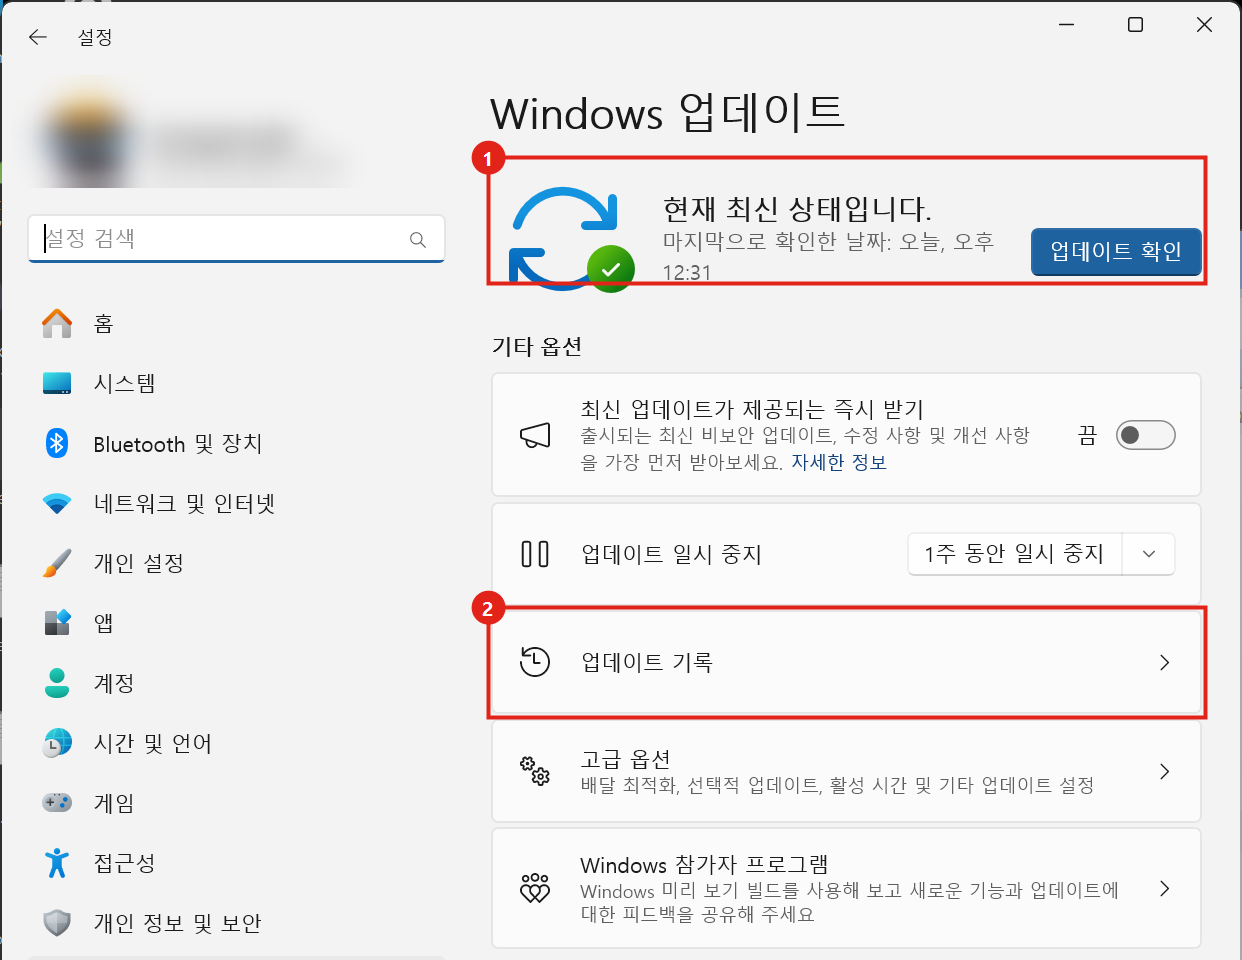Image resolution: width=1242 pixels, height=960 pixels.
Task: Expand 고급 옵션 chevron
Action: click(x=1164, y=771)
